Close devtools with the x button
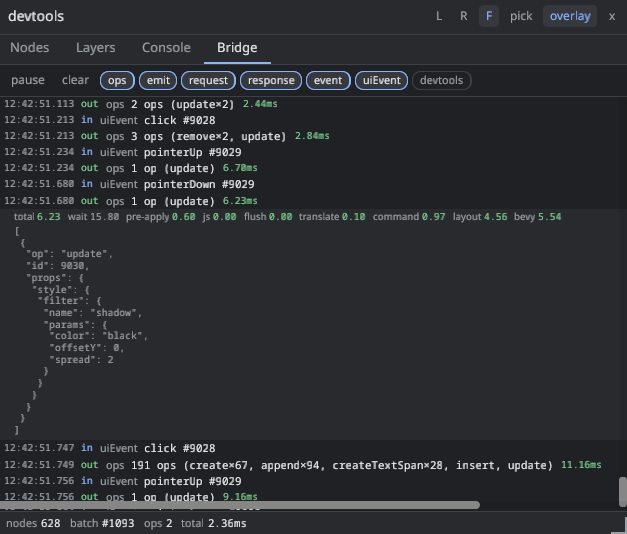The height and width of the screenshot is (534, 627). tap(612, 16)
